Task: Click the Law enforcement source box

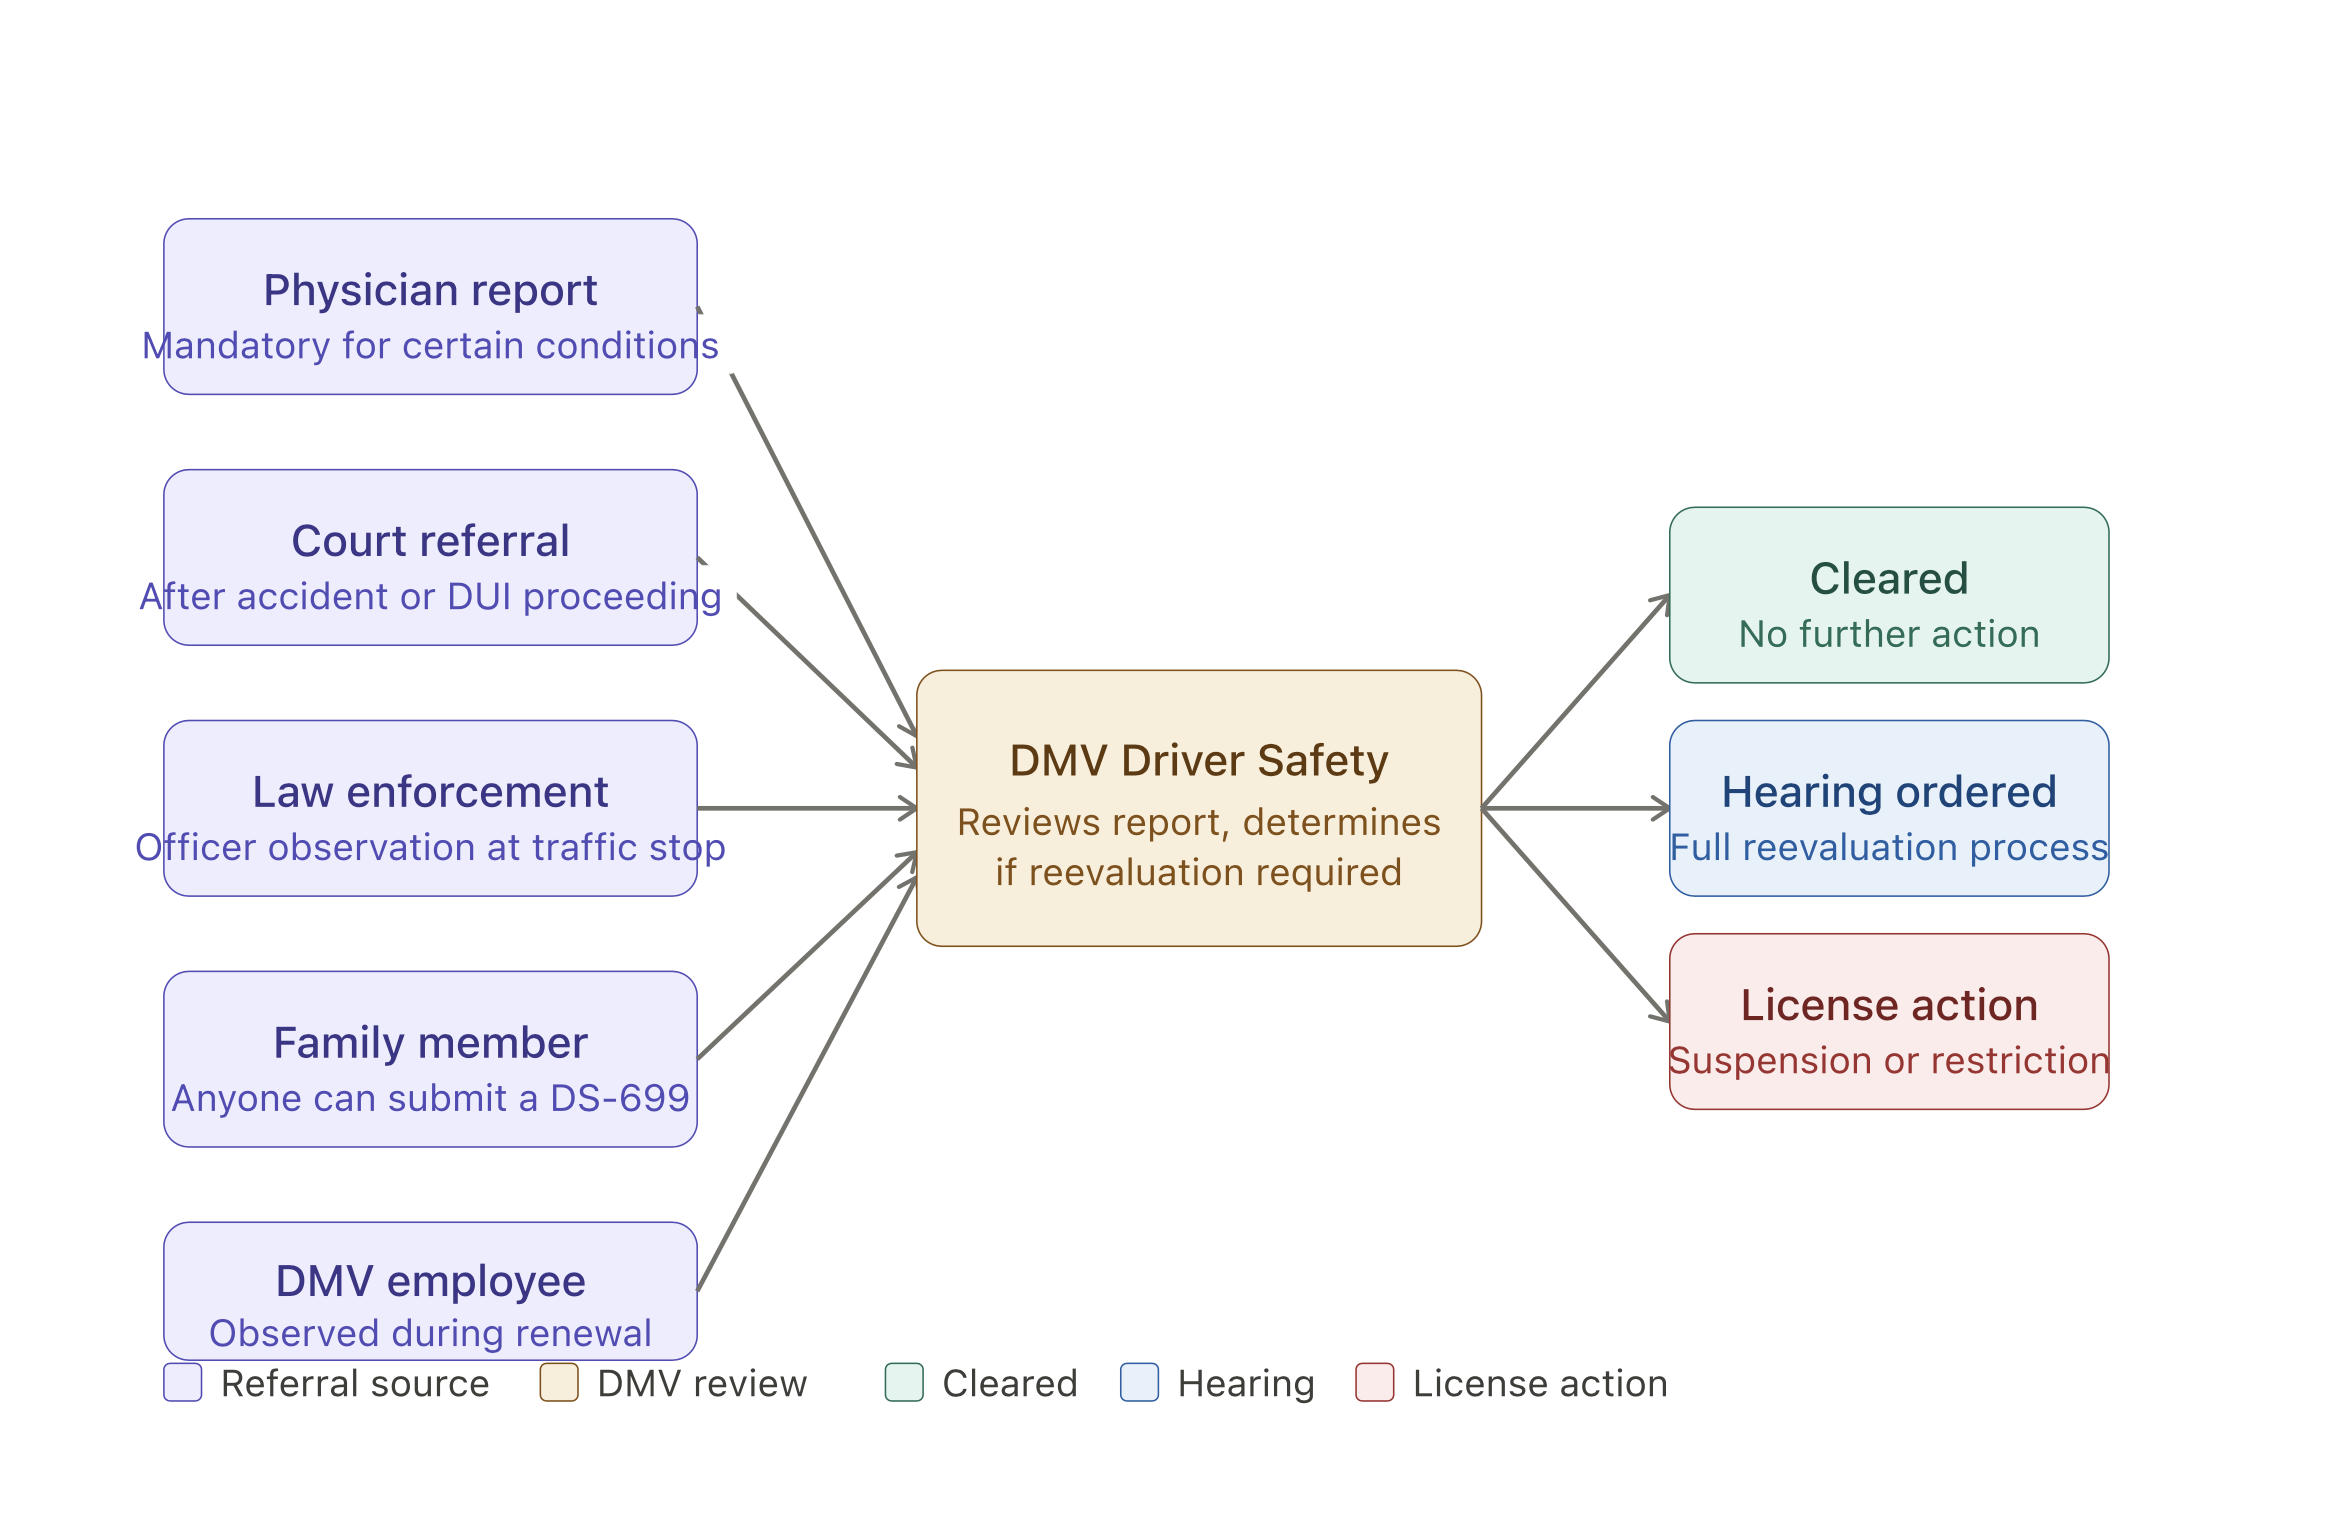Action: [430, 808]
